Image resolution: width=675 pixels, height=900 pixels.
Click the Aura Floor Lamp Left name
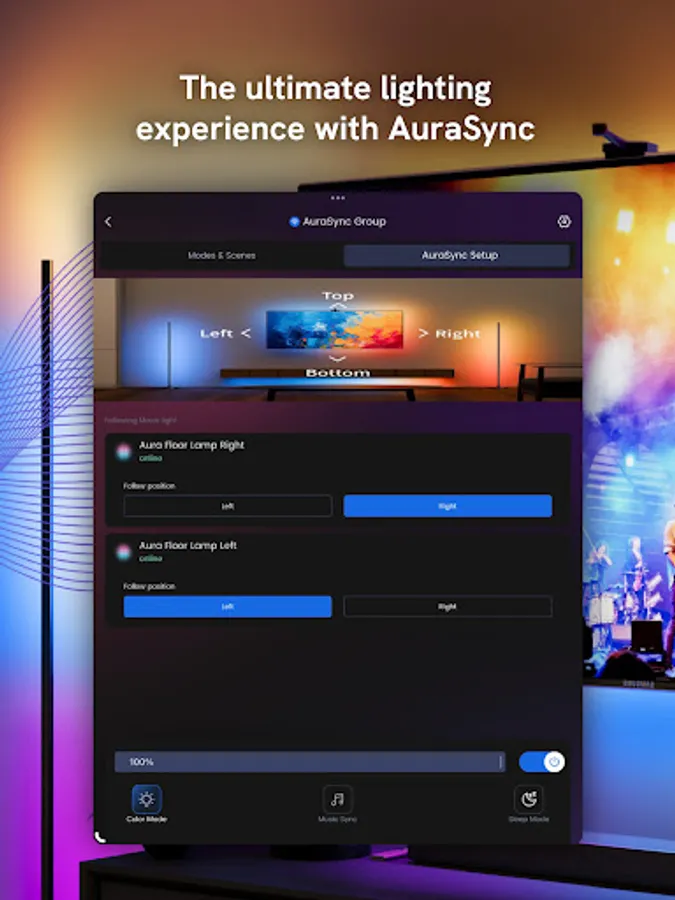pyautogui.click(x=188, y=545)
